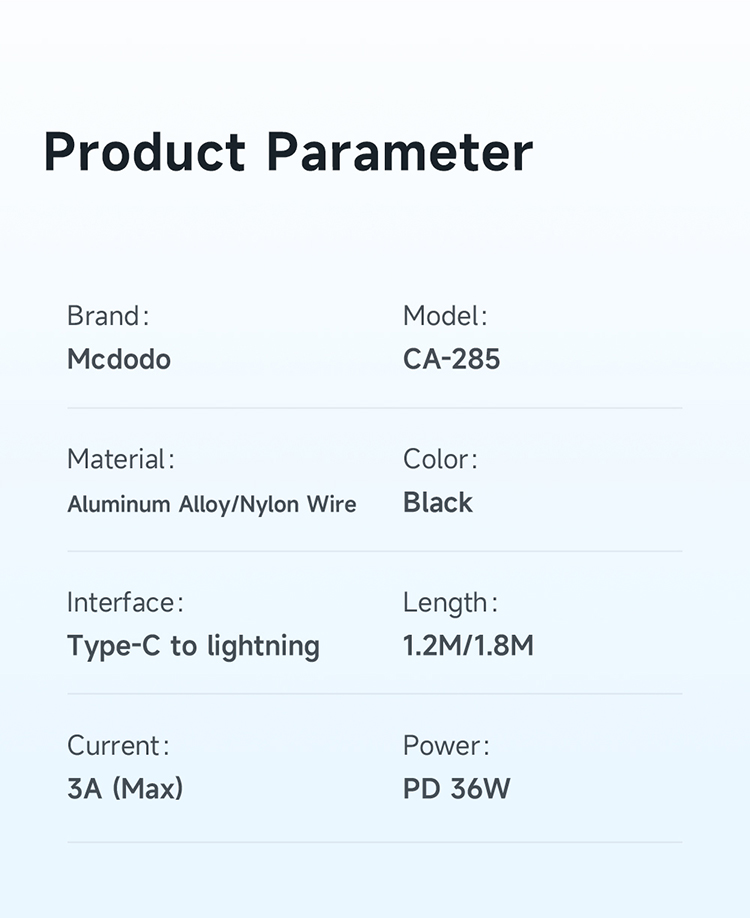Click the divider line below the Black row

(x=375, y=551)
